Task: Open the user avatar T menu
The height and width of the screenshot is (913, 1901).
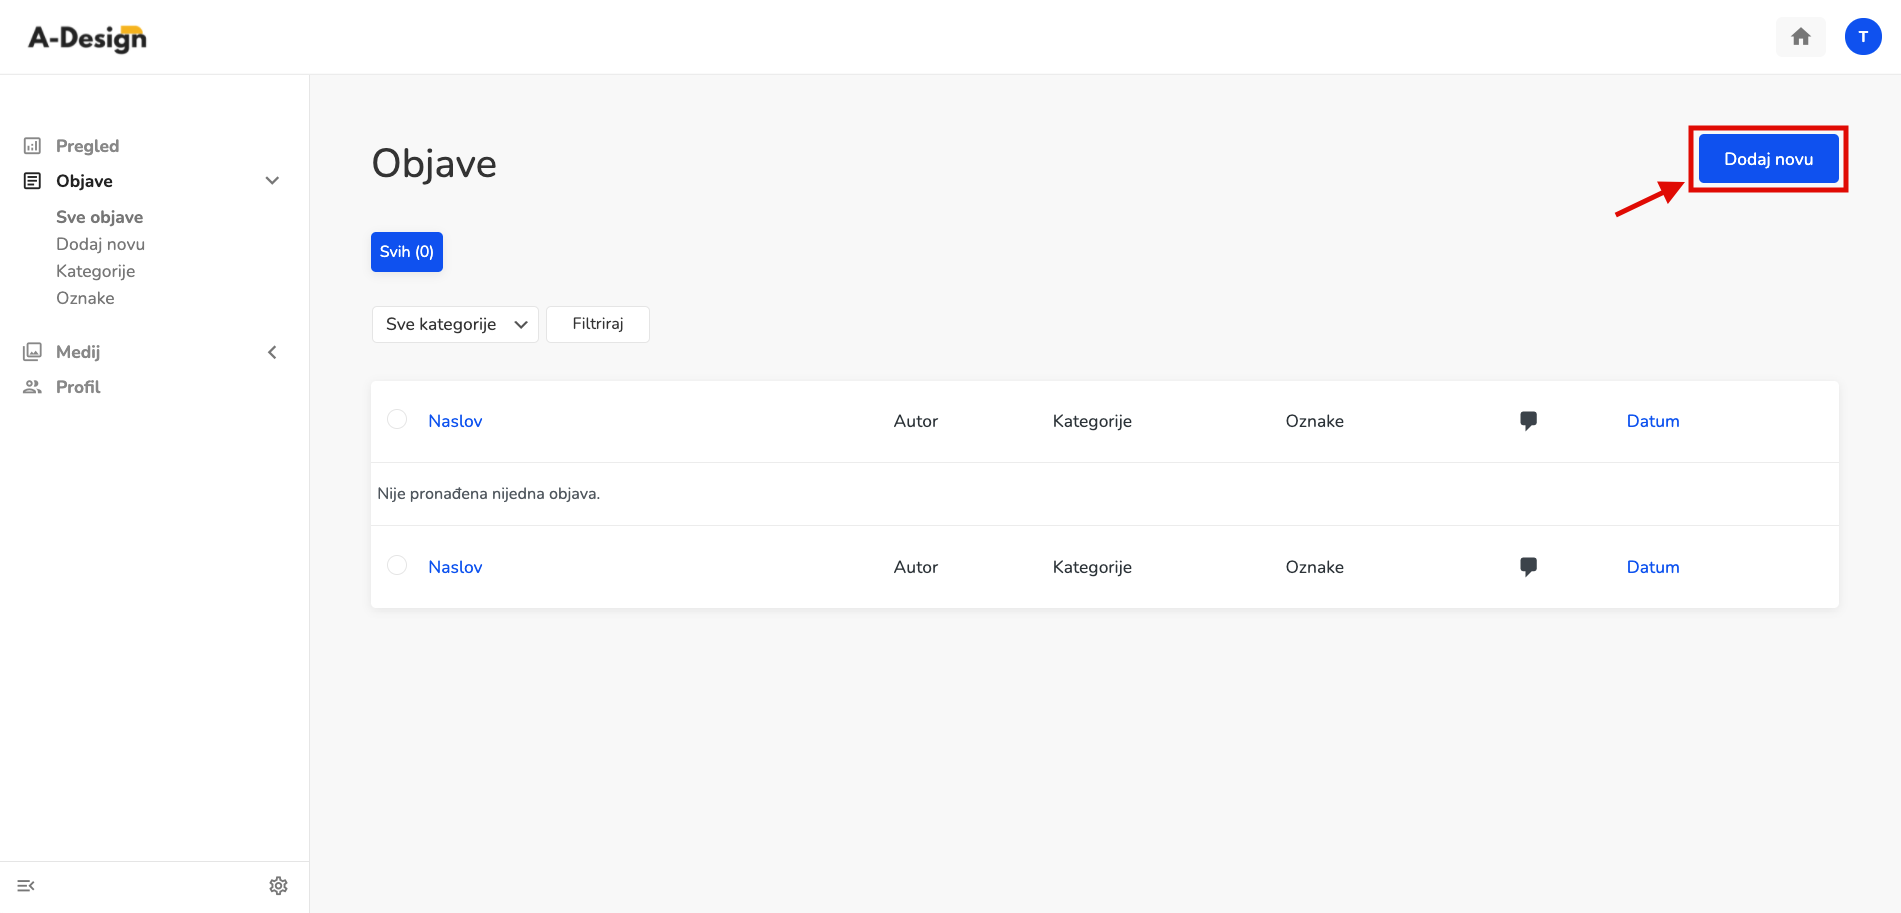Action: [1863, 37]
